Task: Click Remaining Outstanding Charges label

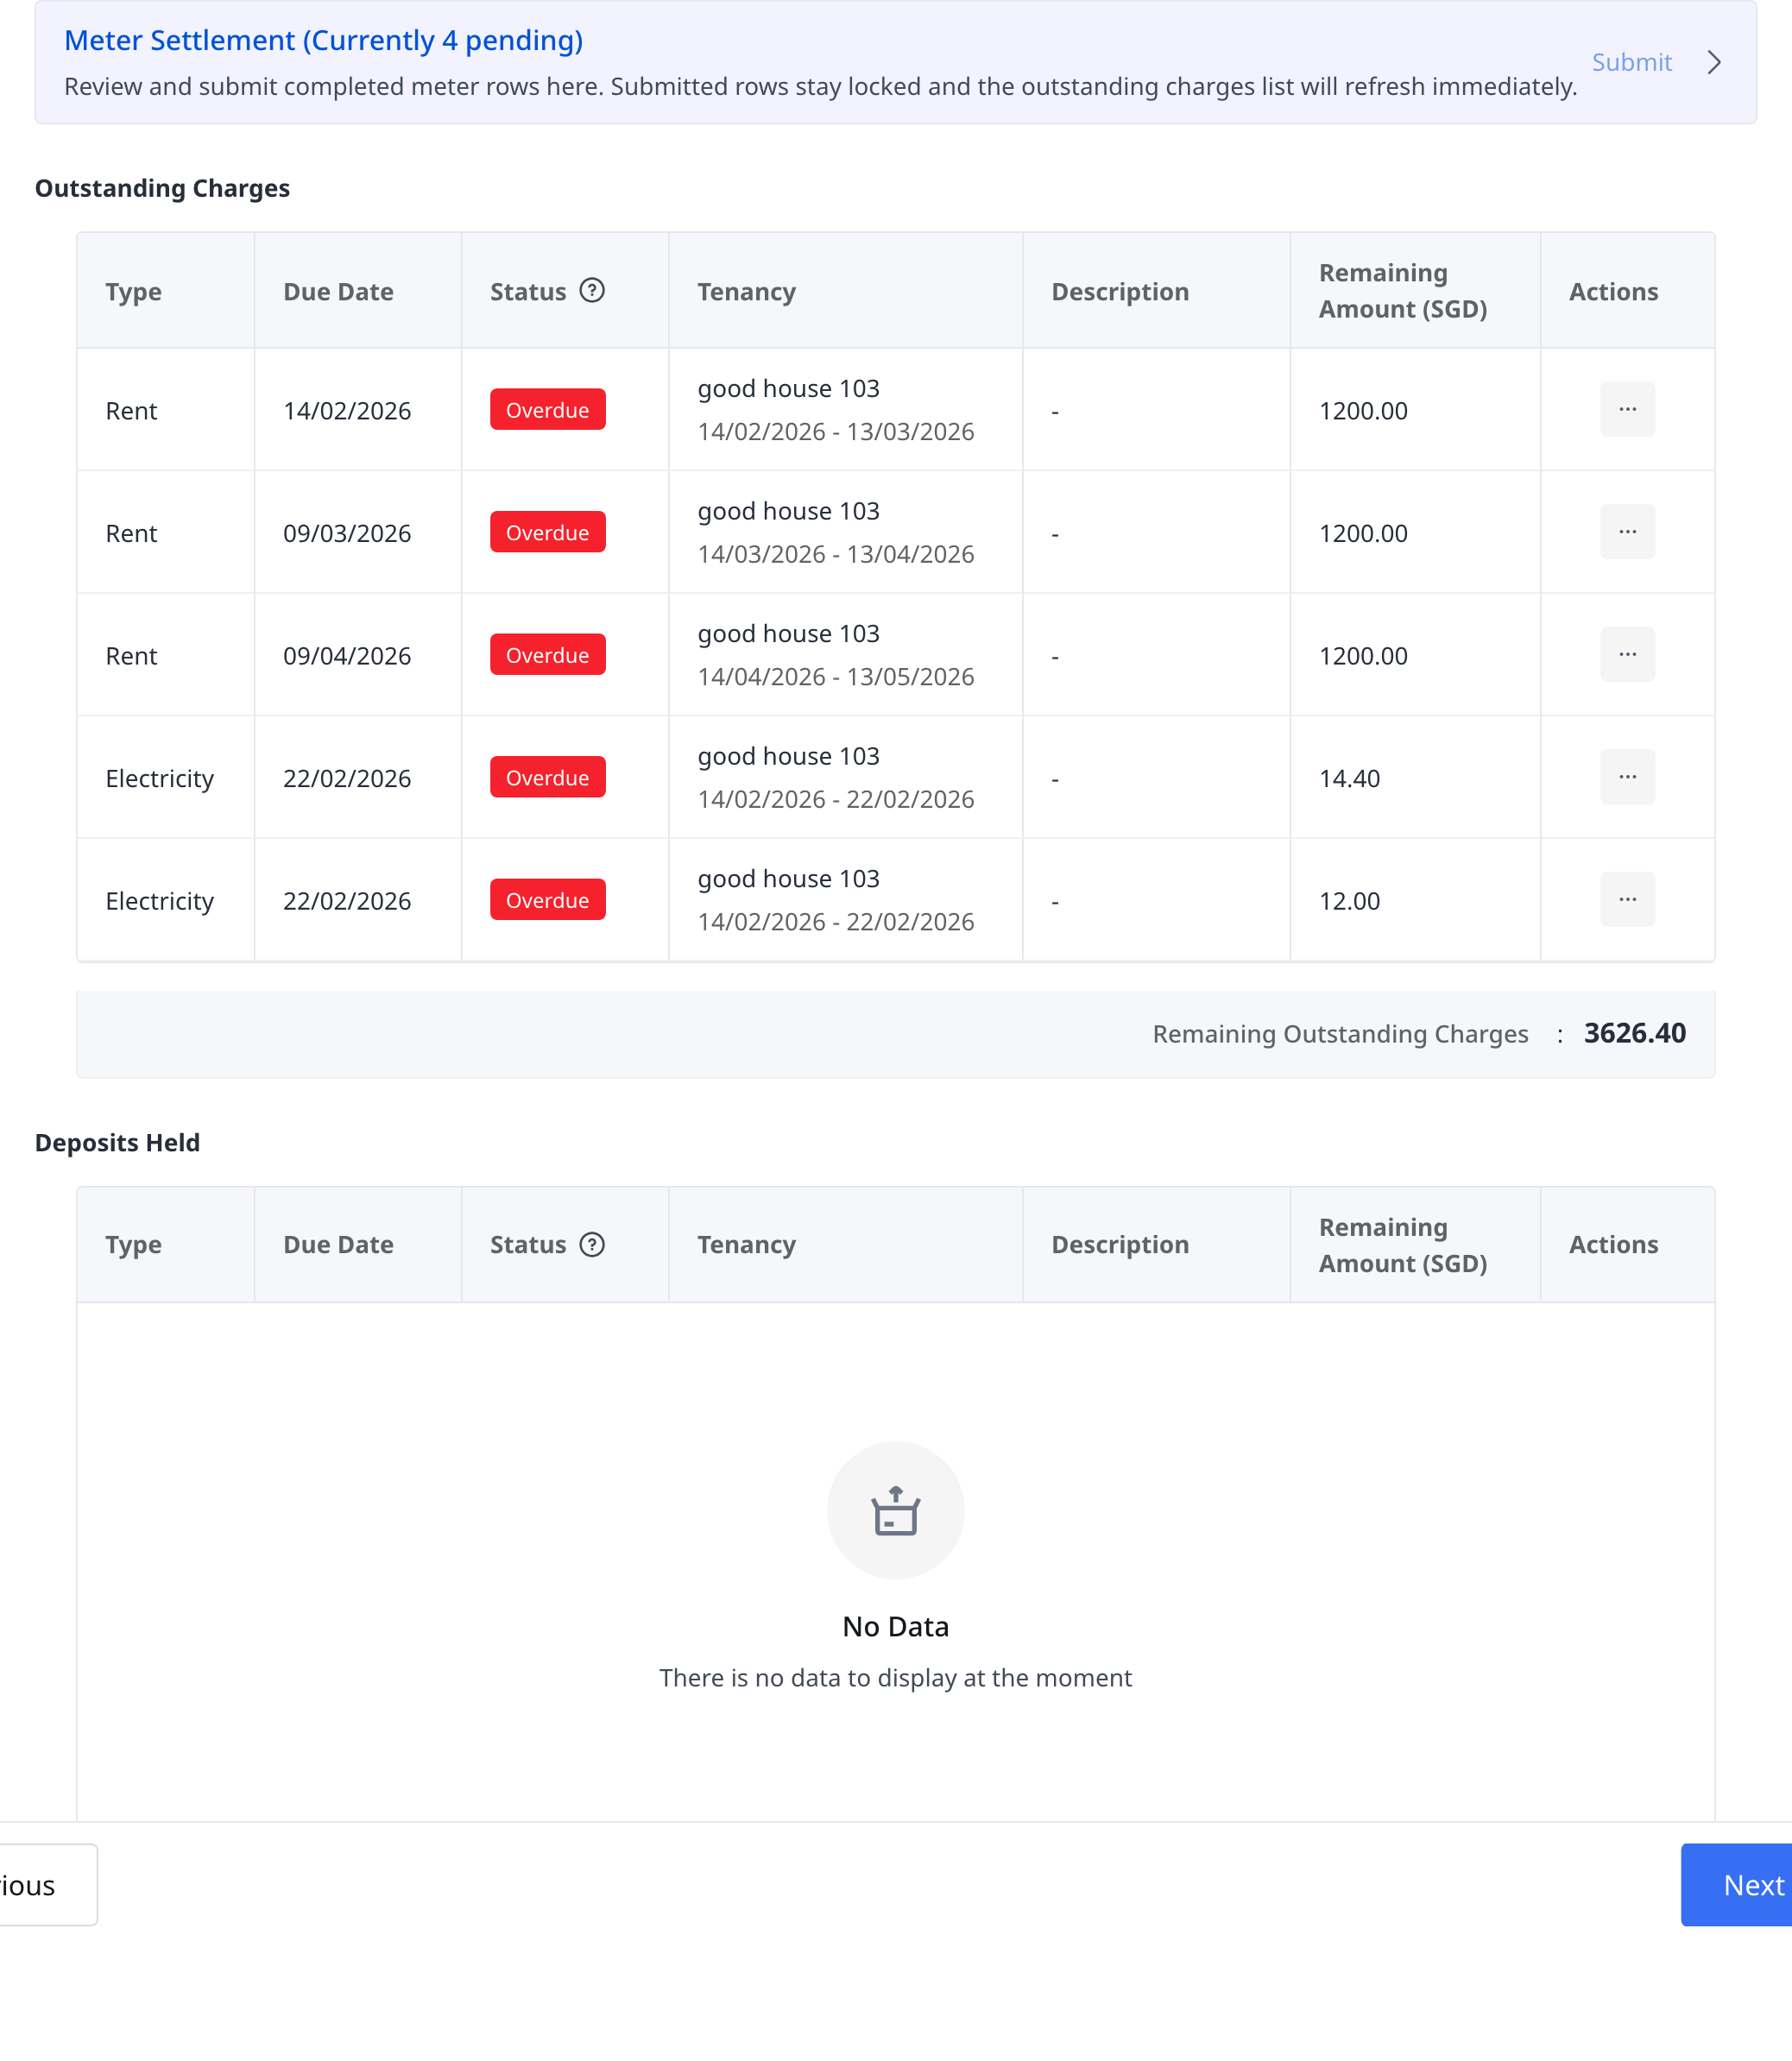Action: [1340, 1034]
